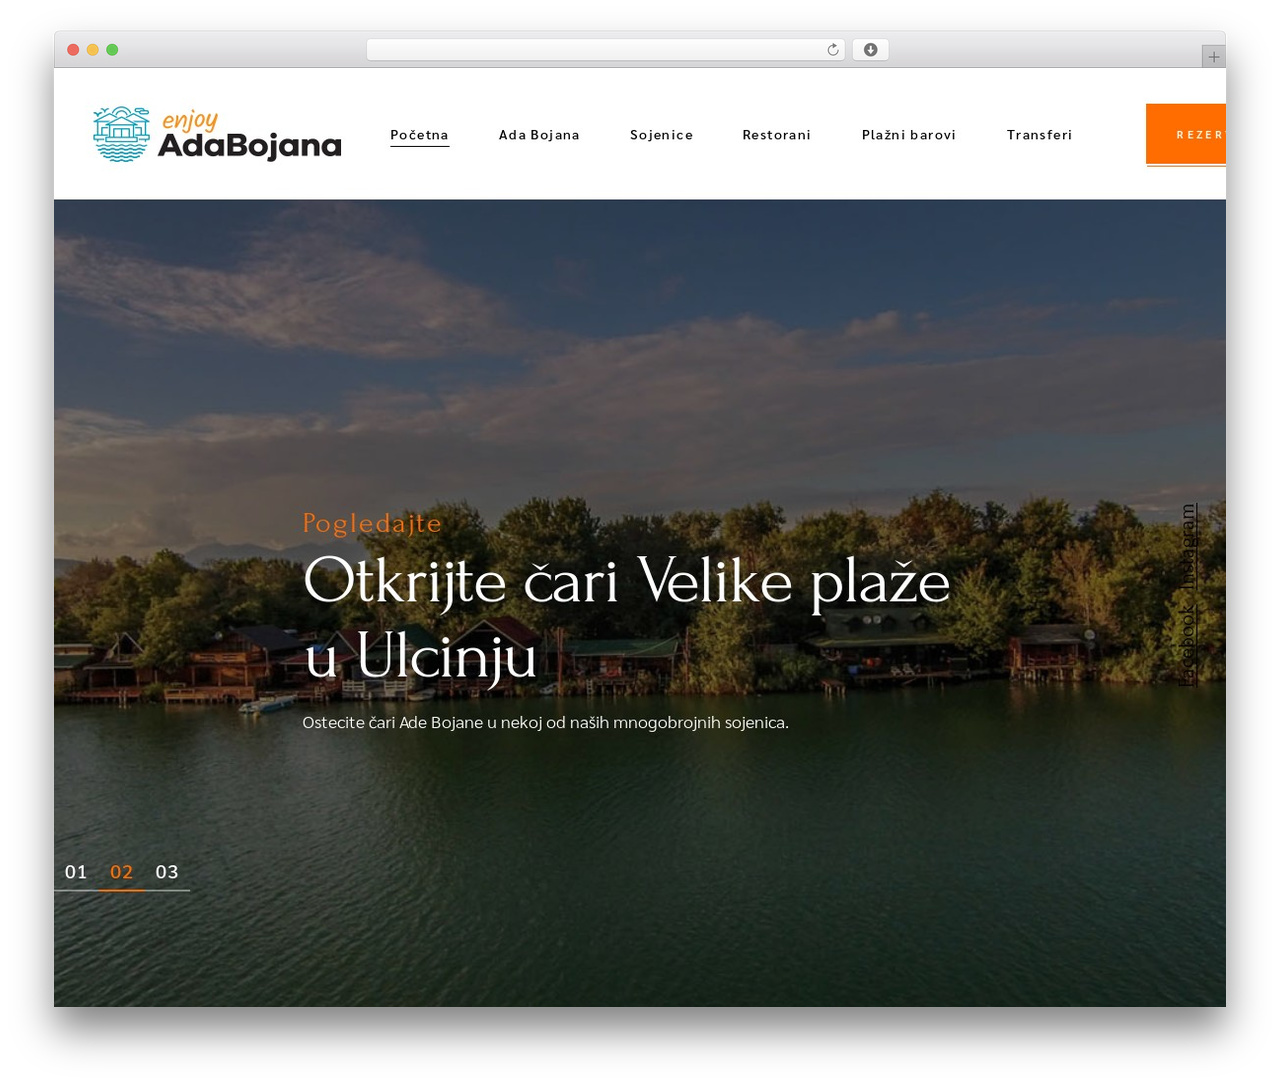Screen dimensions: 1280x1084
Task: Click the orange Pogledajte text
Action: [x=372, y=523]
